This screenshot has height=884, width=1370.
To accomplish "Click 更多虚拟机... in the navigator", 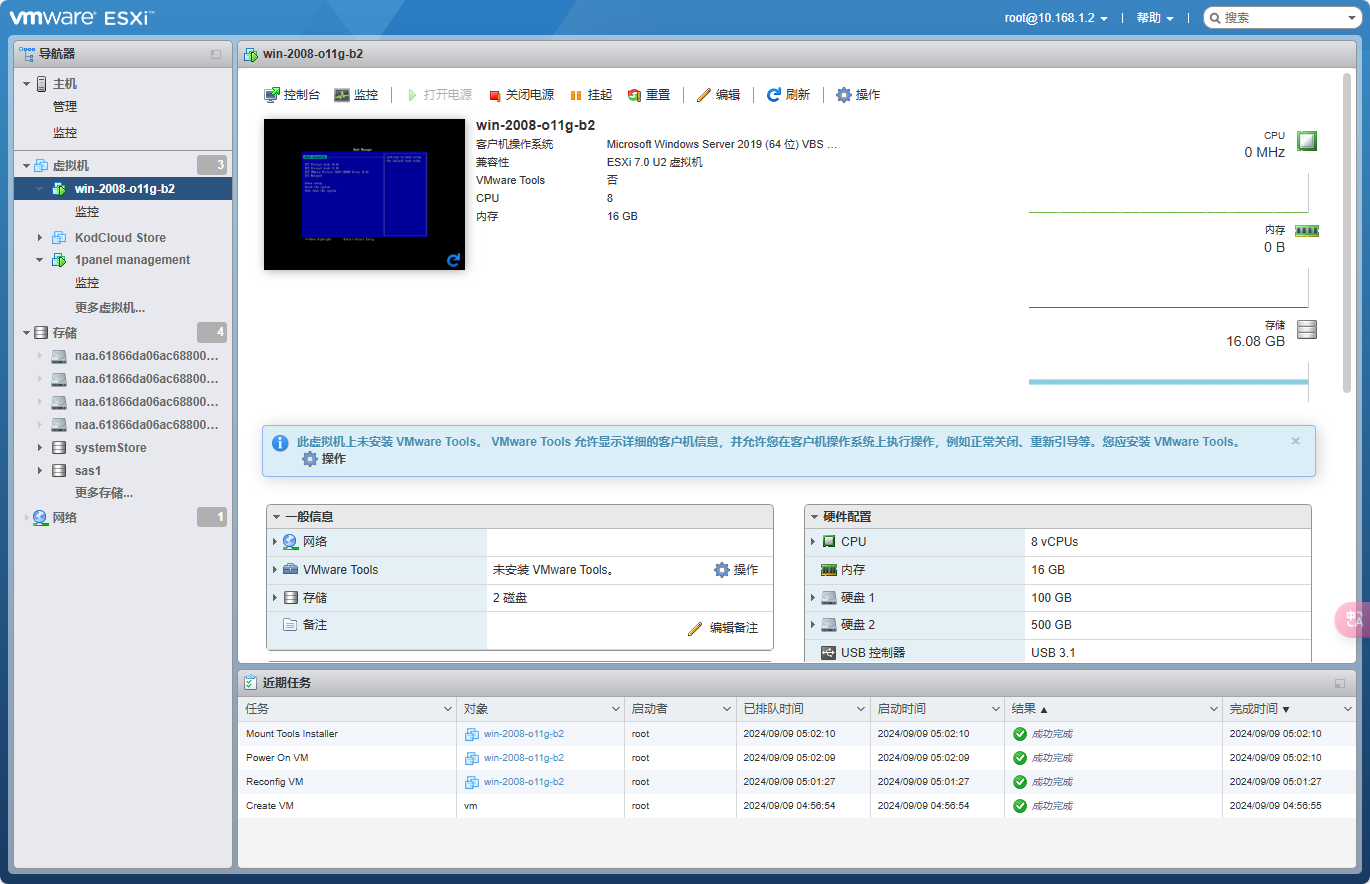I will pos(110,308).
